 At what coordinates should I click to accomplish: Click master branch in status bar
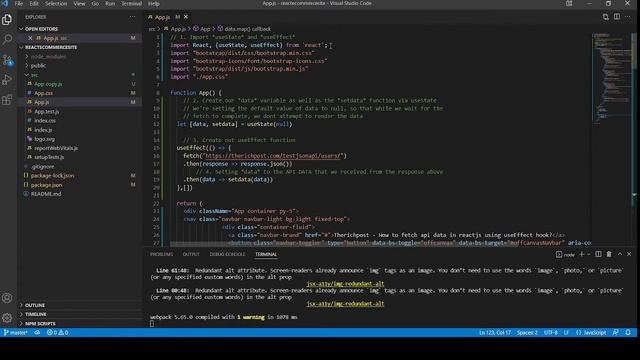(x=16, y=333)
